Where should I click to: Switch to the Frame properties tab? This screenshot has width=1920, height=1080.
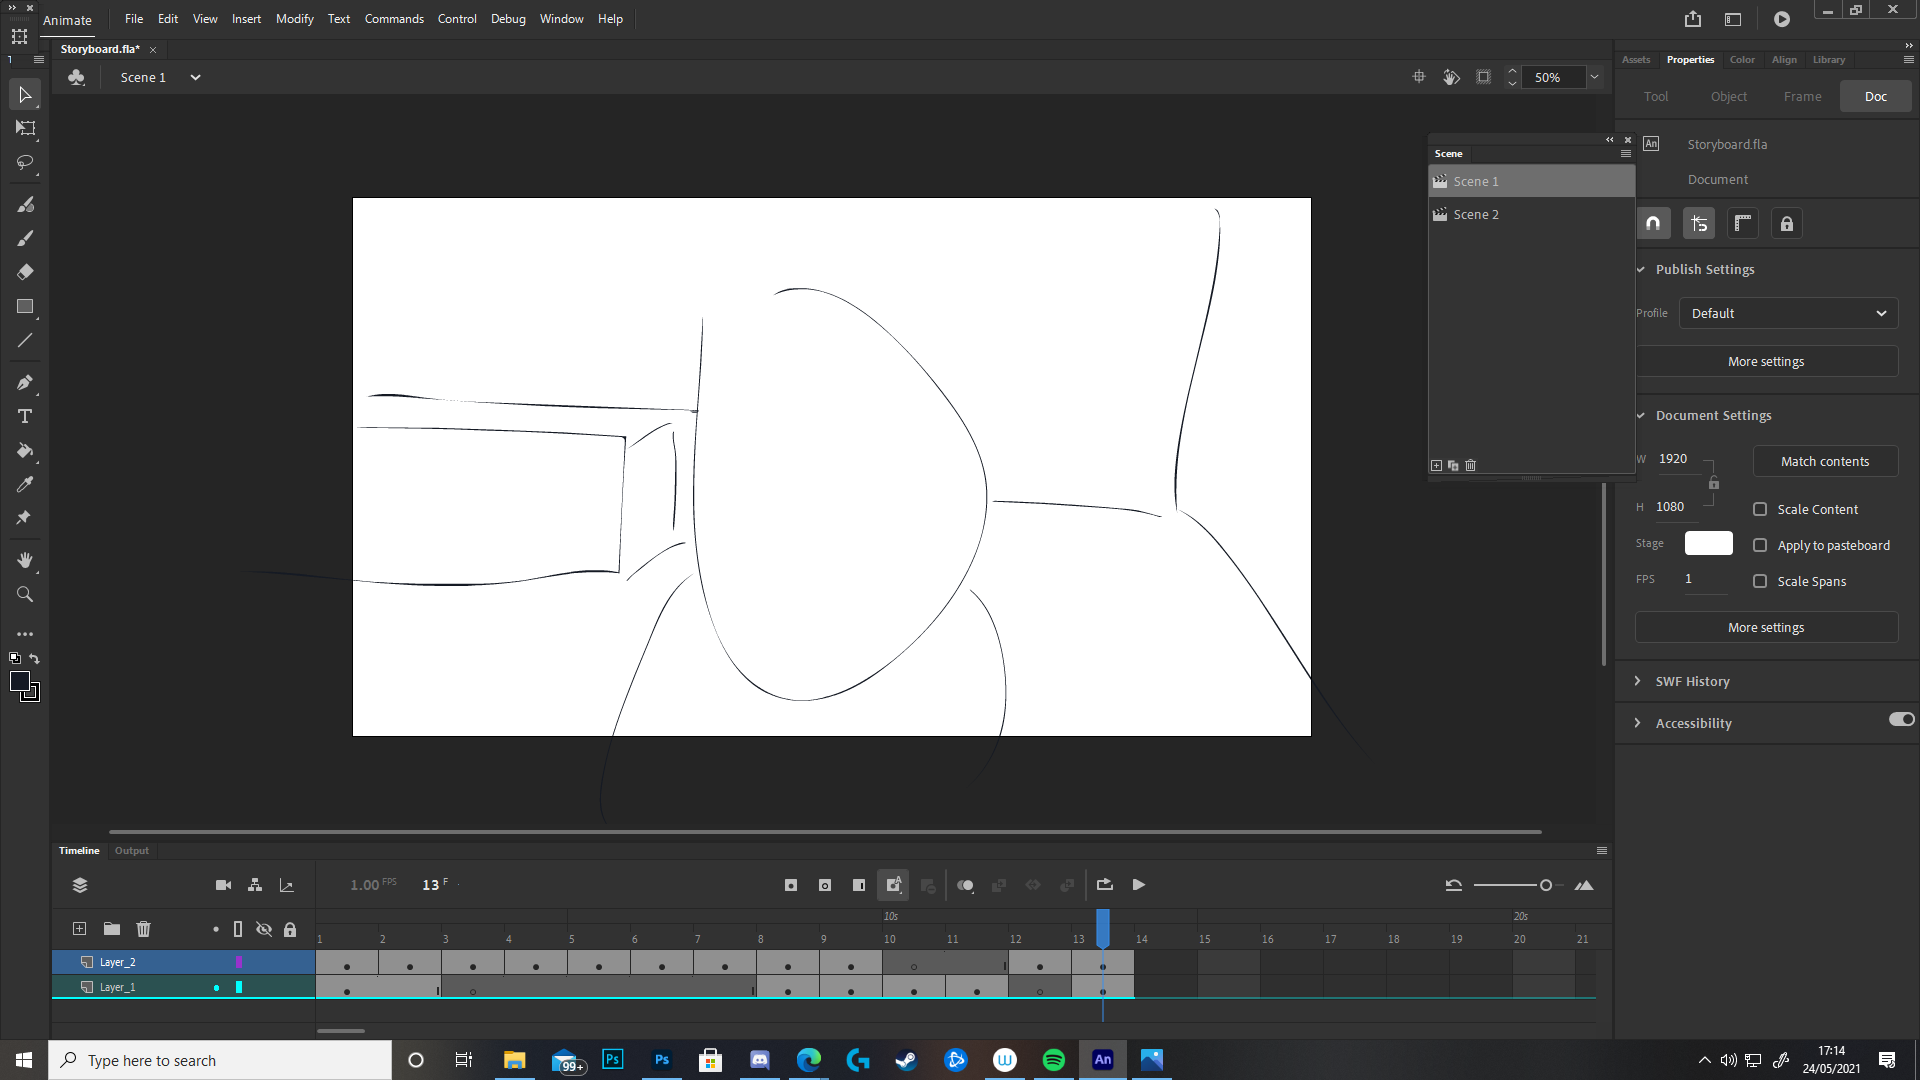click(1802, 97)
